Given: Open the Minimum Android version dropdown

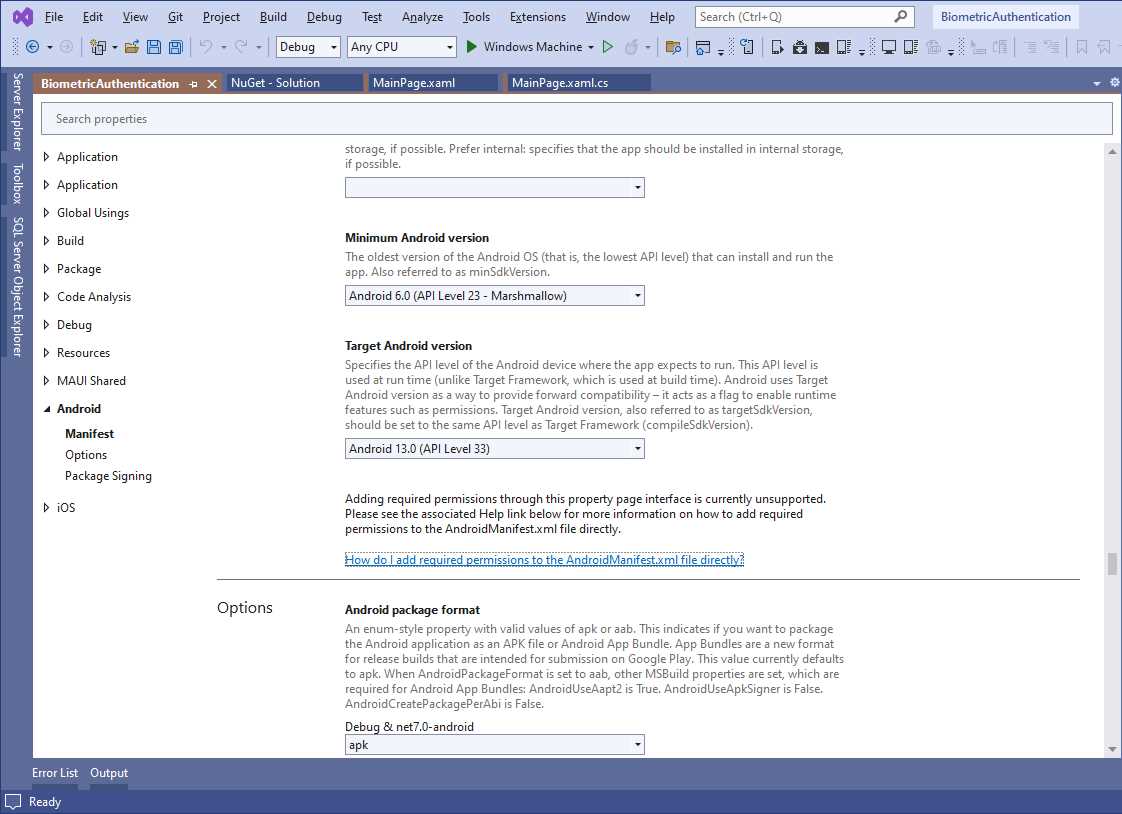Looking at the screenshot, I should [494, 295].
